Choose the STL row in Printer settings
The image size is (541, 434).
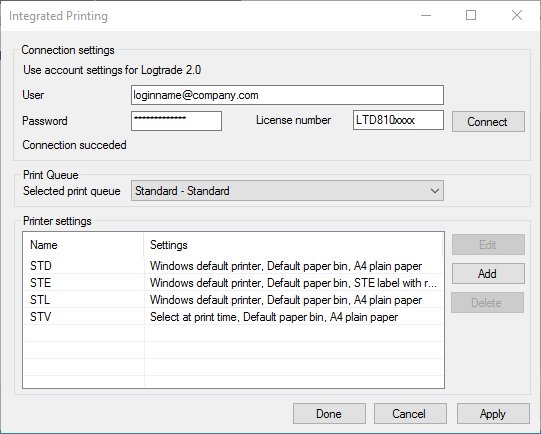tap(233, 299)
